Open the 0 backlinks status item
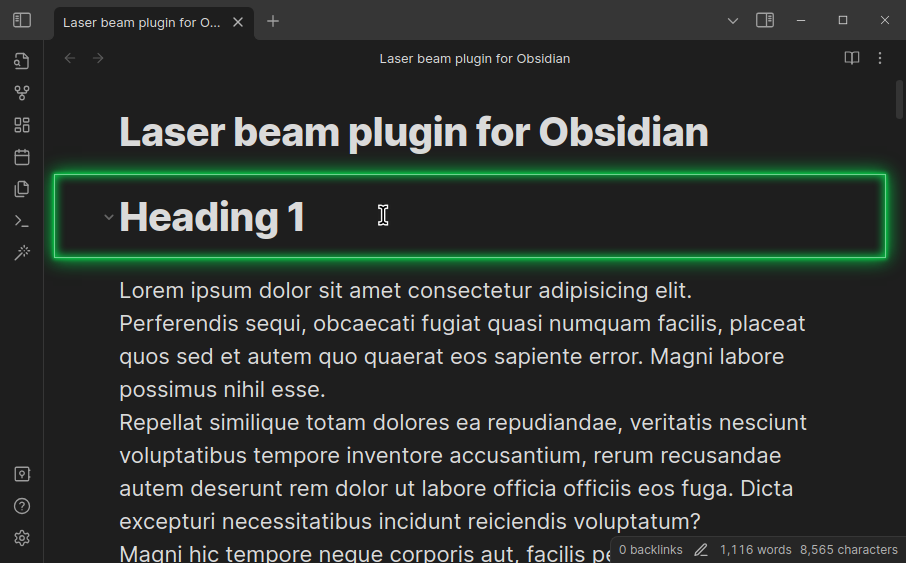The height and width of the screenshot is (563, 906). click(x=651, y=550)
